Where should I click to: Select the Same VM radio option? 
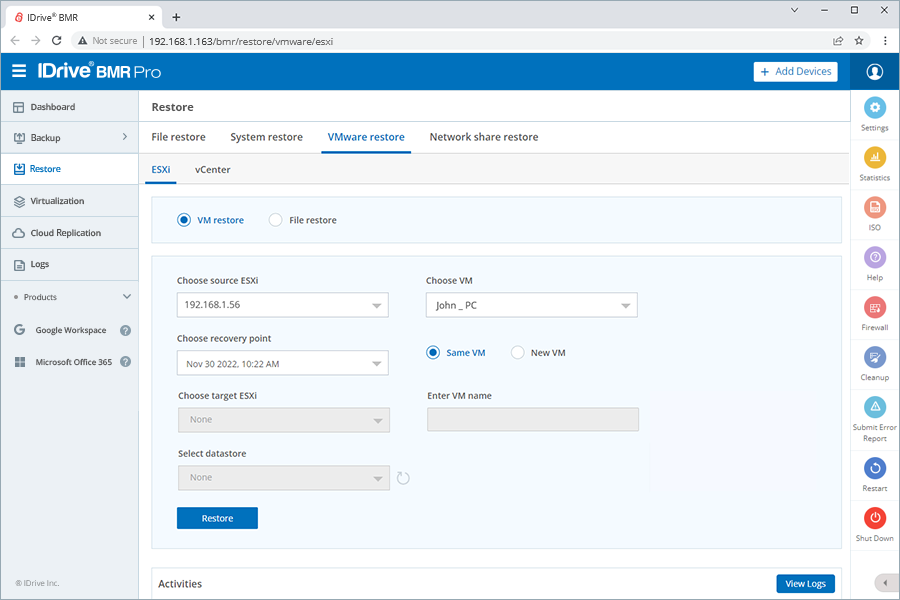[433, 352]
